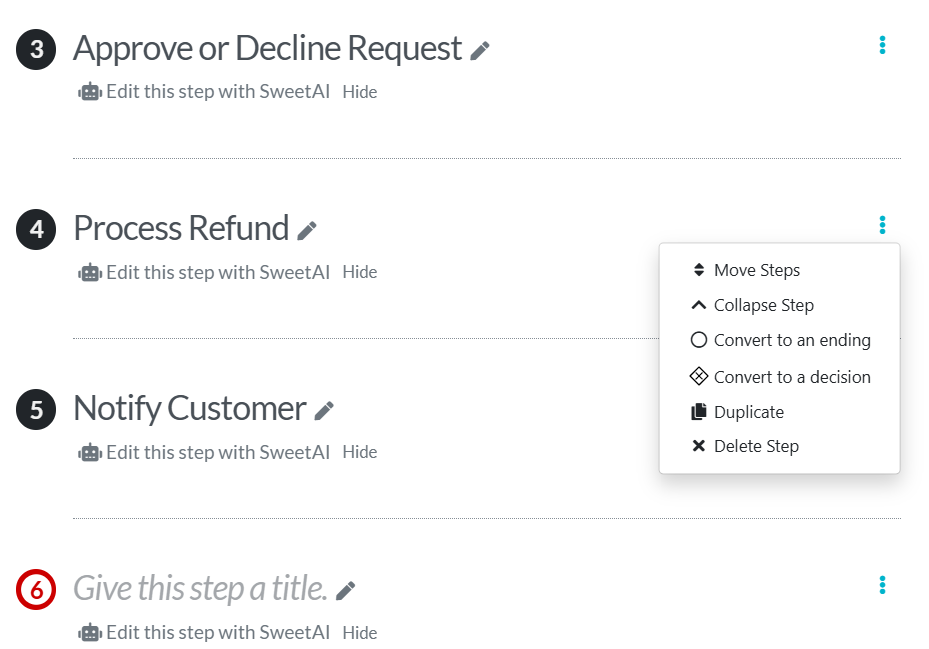Click the red step number 6 badge

point(35,588)
